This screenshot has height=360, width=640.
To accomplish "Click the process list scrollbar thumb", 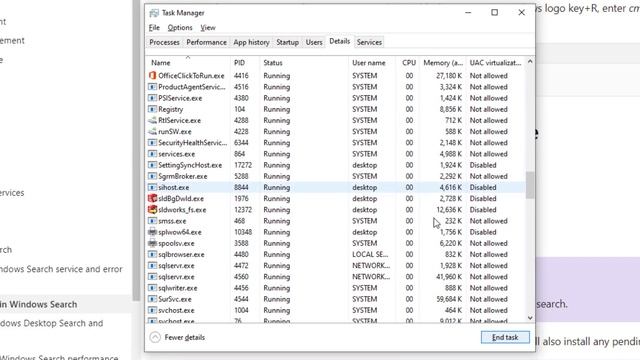I will pyautogui.click(x=530, y=185).
